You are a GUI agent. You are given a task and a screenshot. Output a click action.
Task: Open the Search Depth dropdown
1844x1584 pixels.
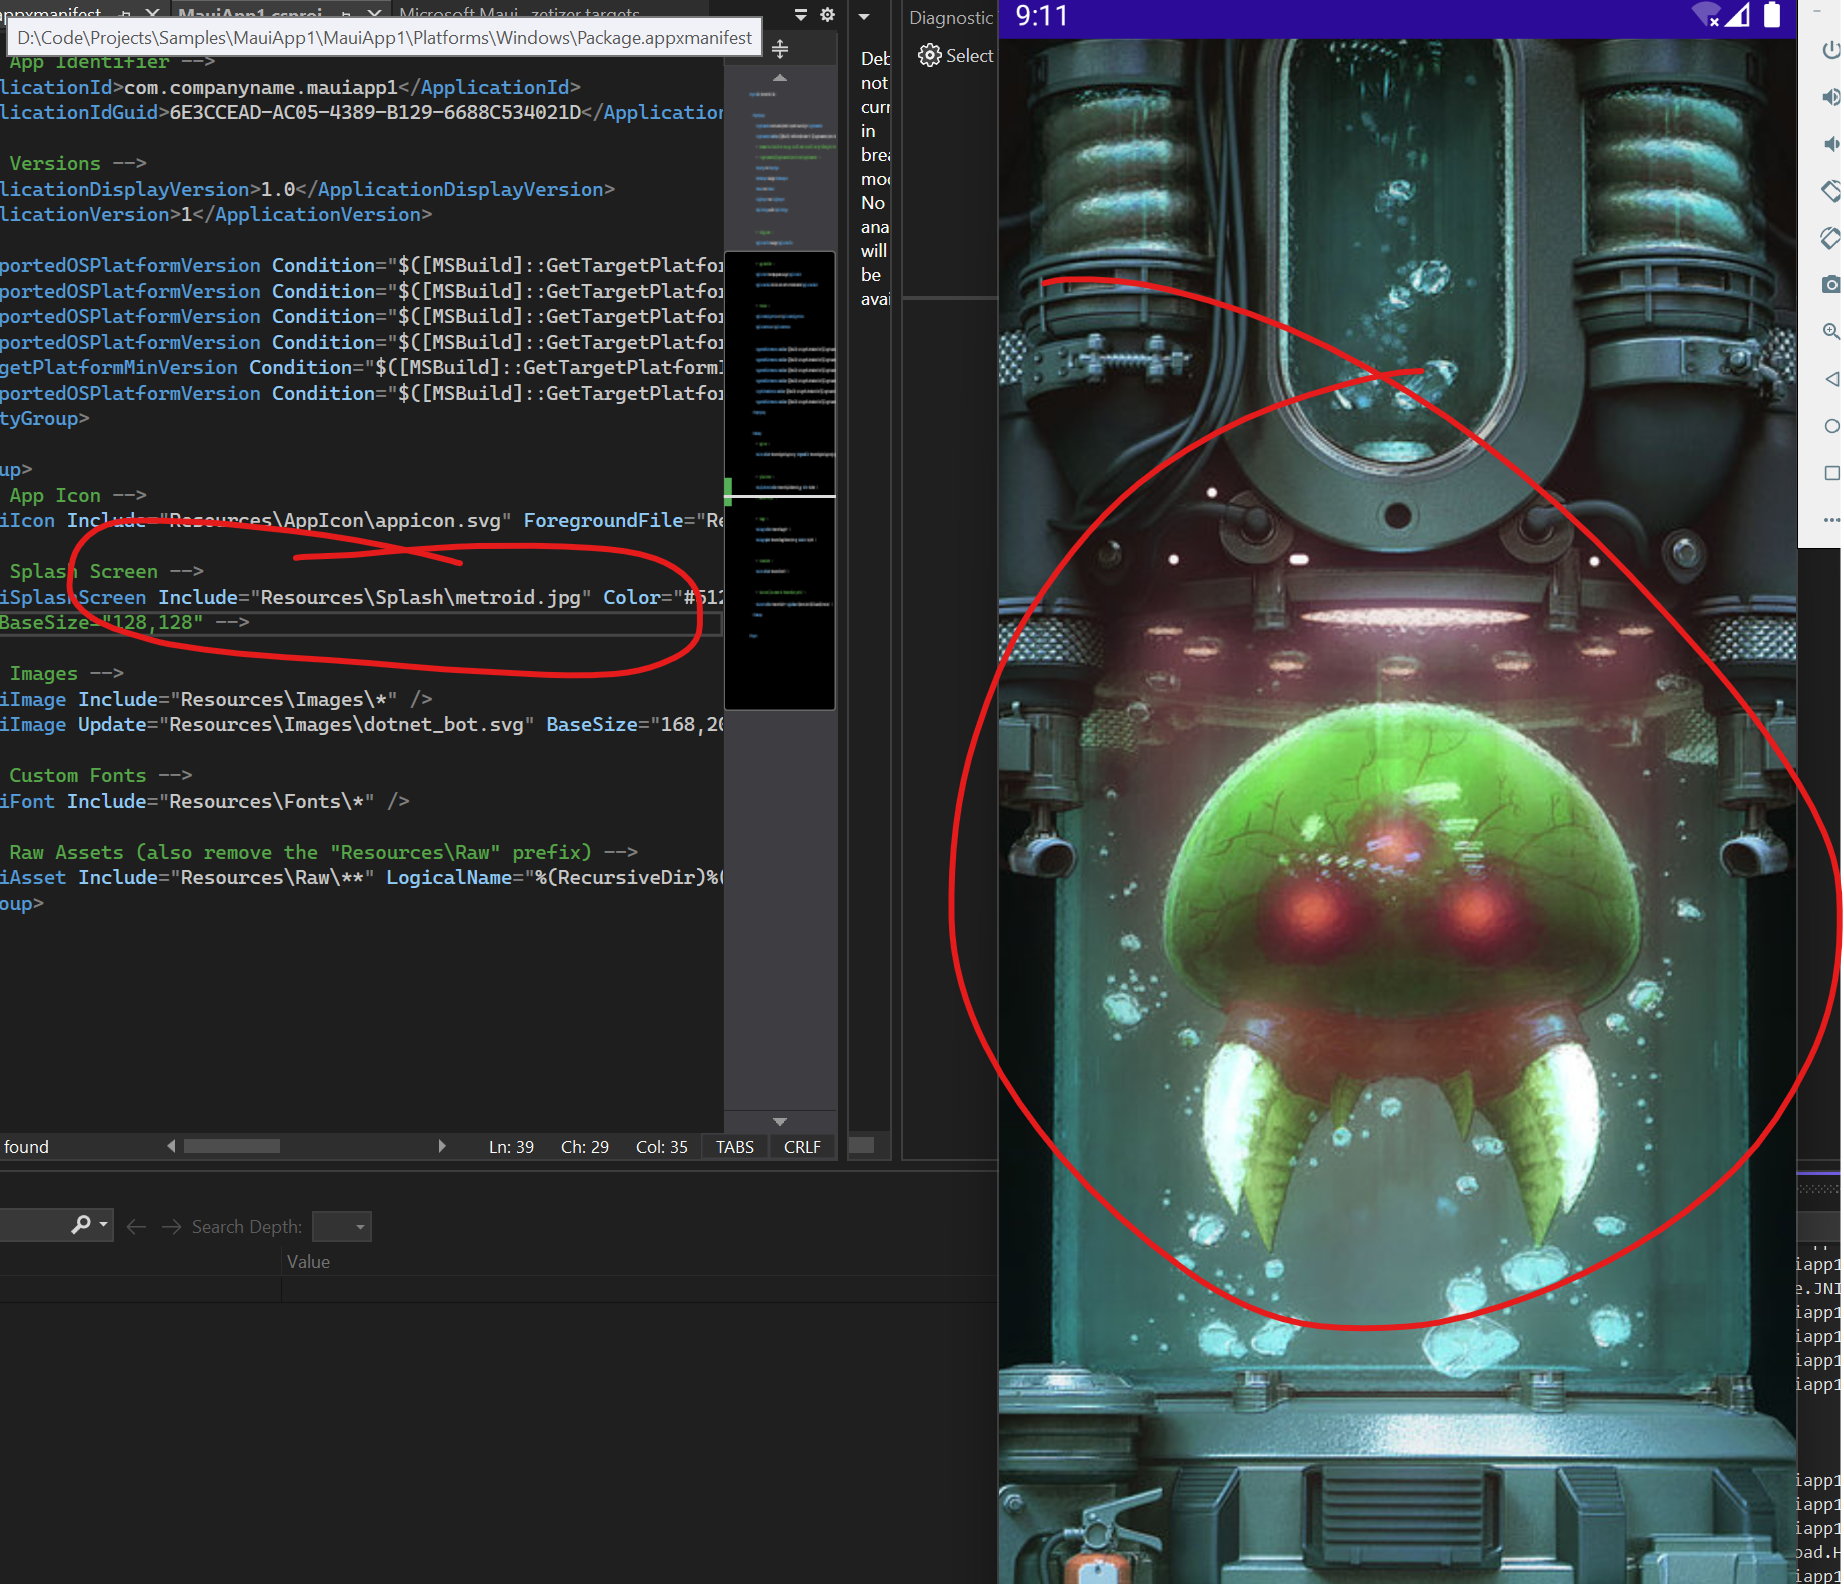(341, 1226)
